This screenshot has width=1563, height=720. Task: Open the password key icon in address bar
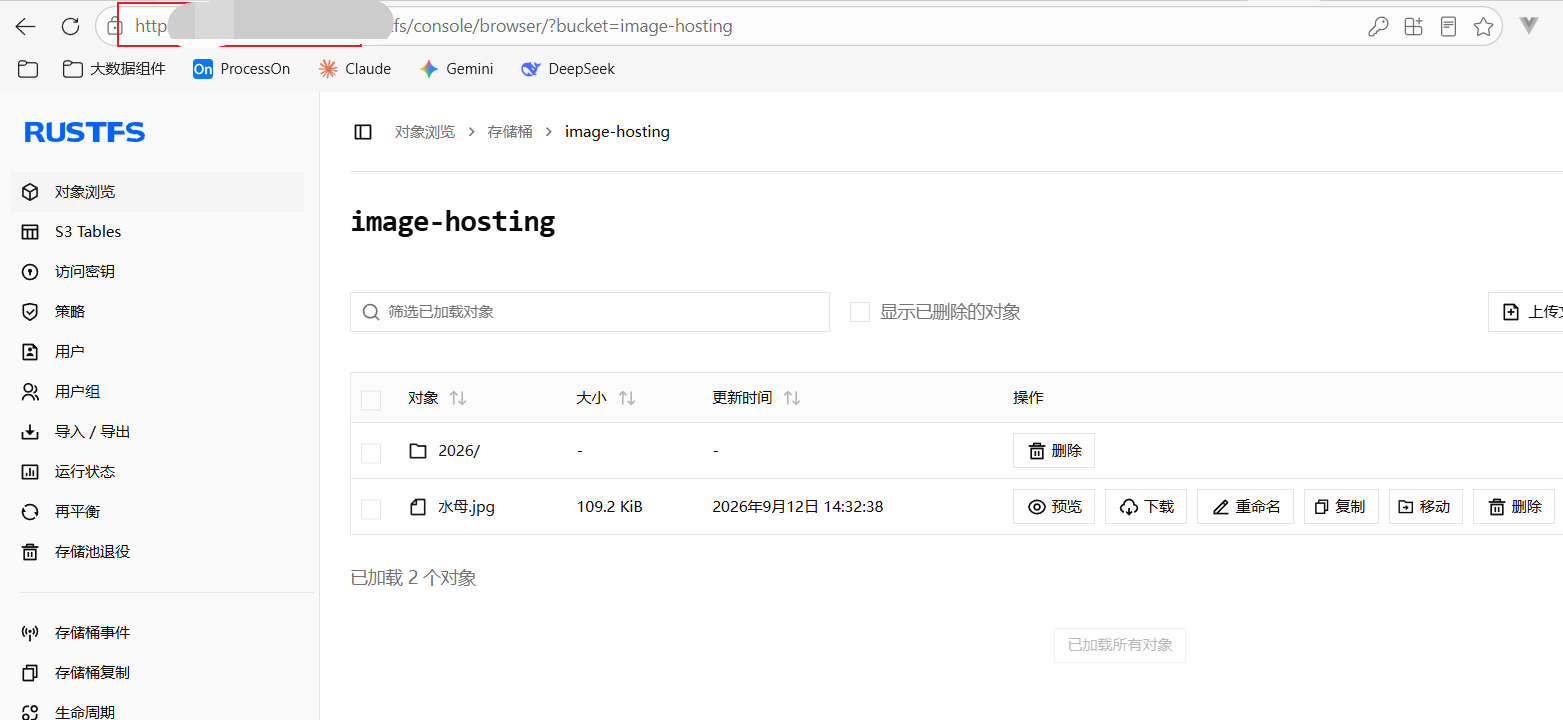click(1378, 27)
